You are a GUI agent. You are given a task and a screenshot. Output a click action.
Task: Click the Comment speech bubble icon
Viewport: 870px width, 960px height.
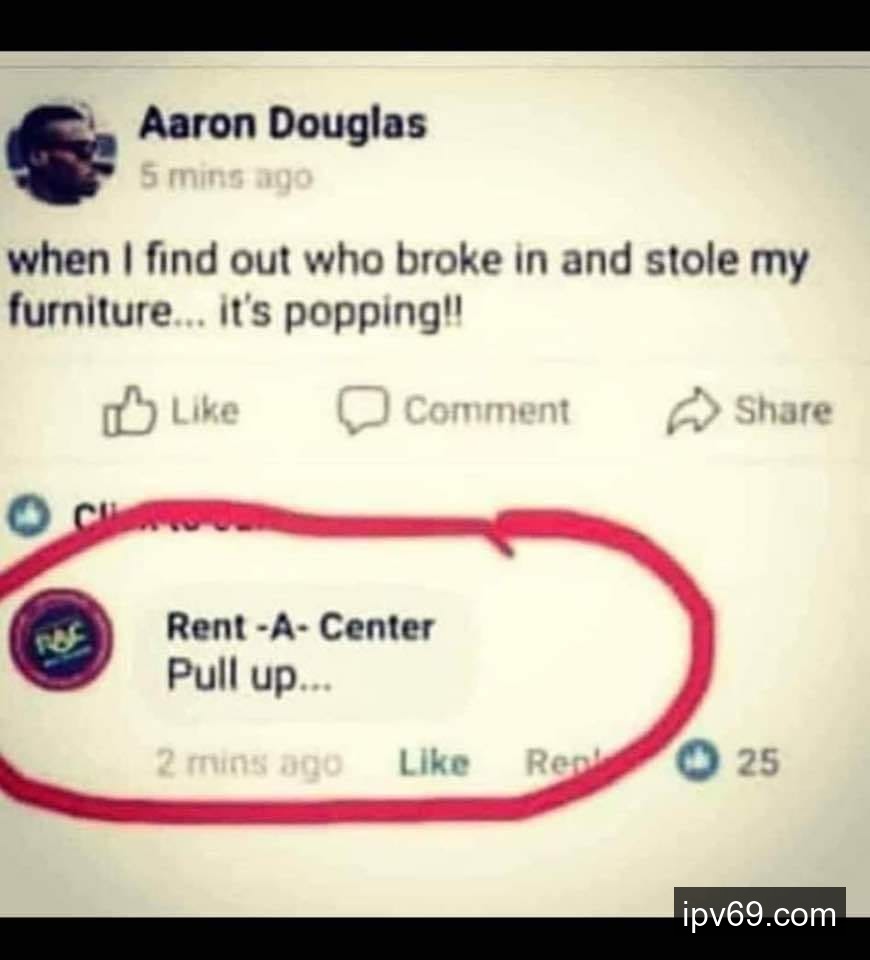363,410
